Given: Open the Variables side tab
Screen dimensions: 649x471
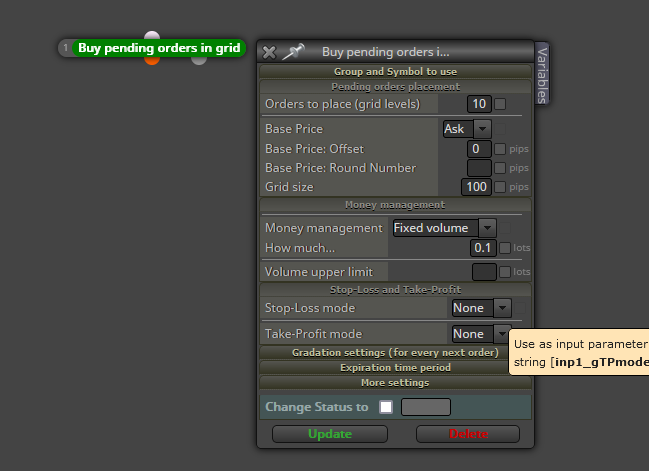Looking at the screenshot, I should [542, 74].
